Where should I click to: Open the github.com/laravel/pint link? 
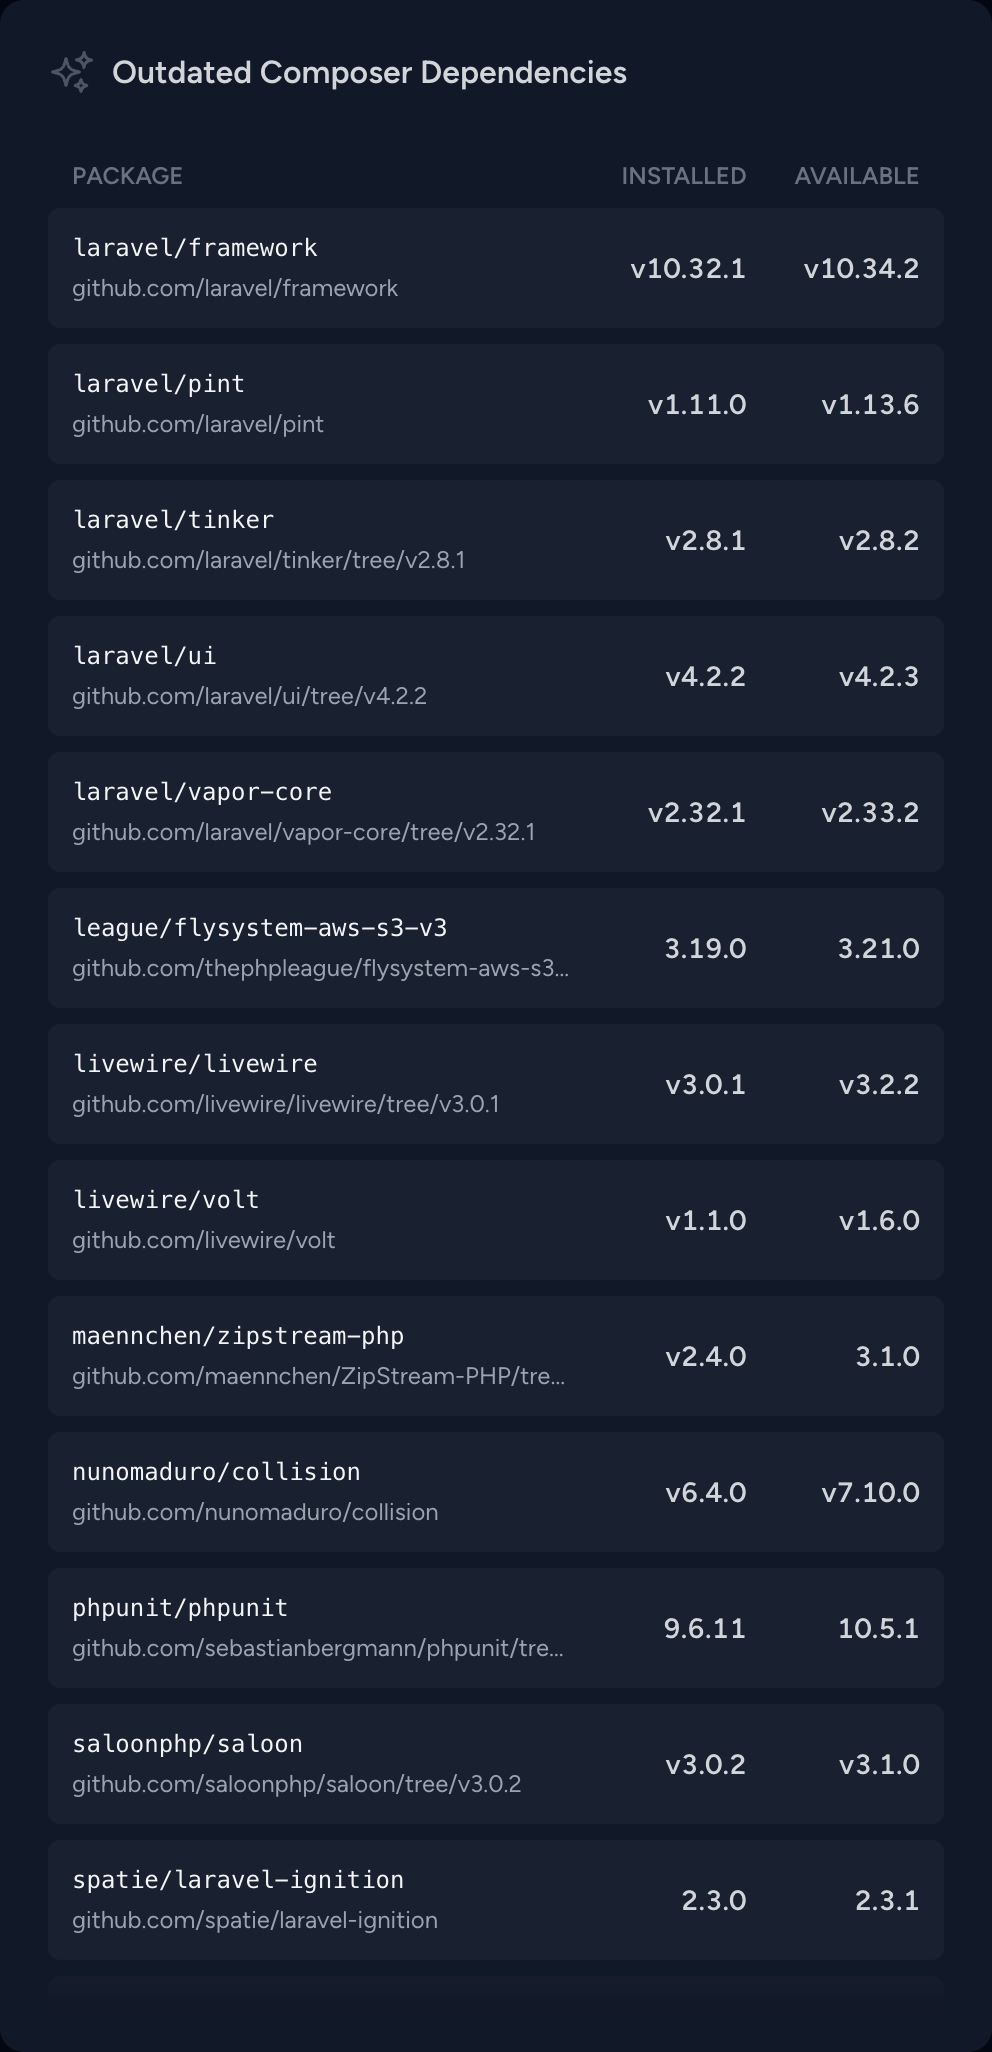[198, 425]
